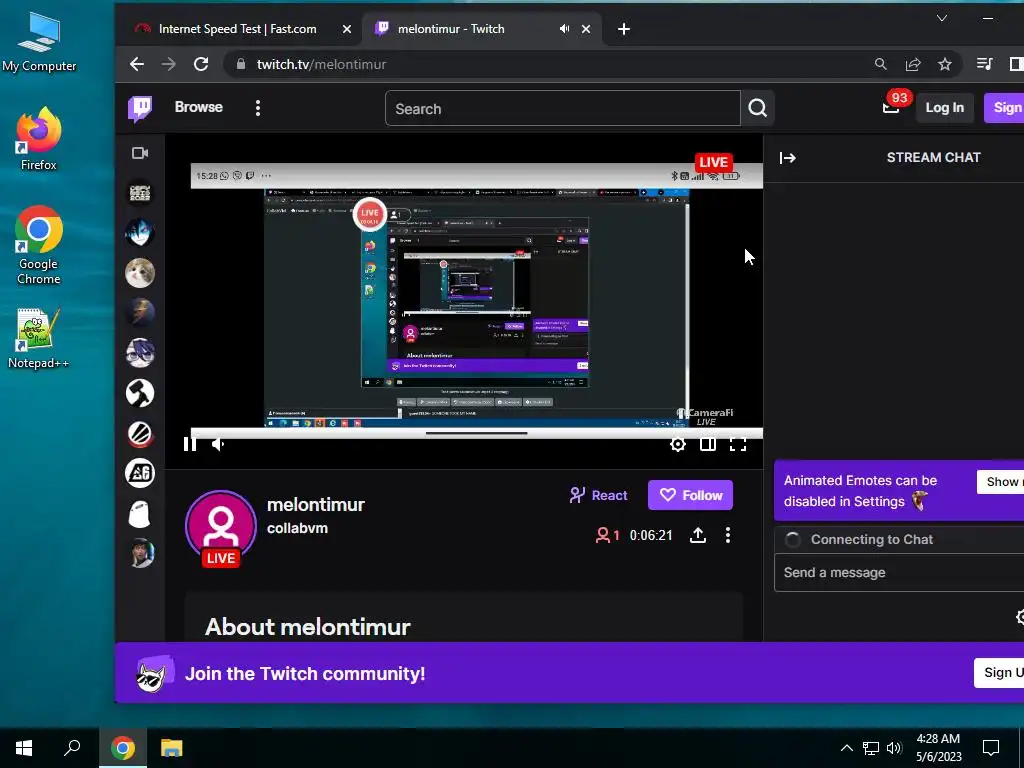Open the red striped circle channel in sidebar
The height and width of the screenshot is (768, 1024).
point(140,434)
